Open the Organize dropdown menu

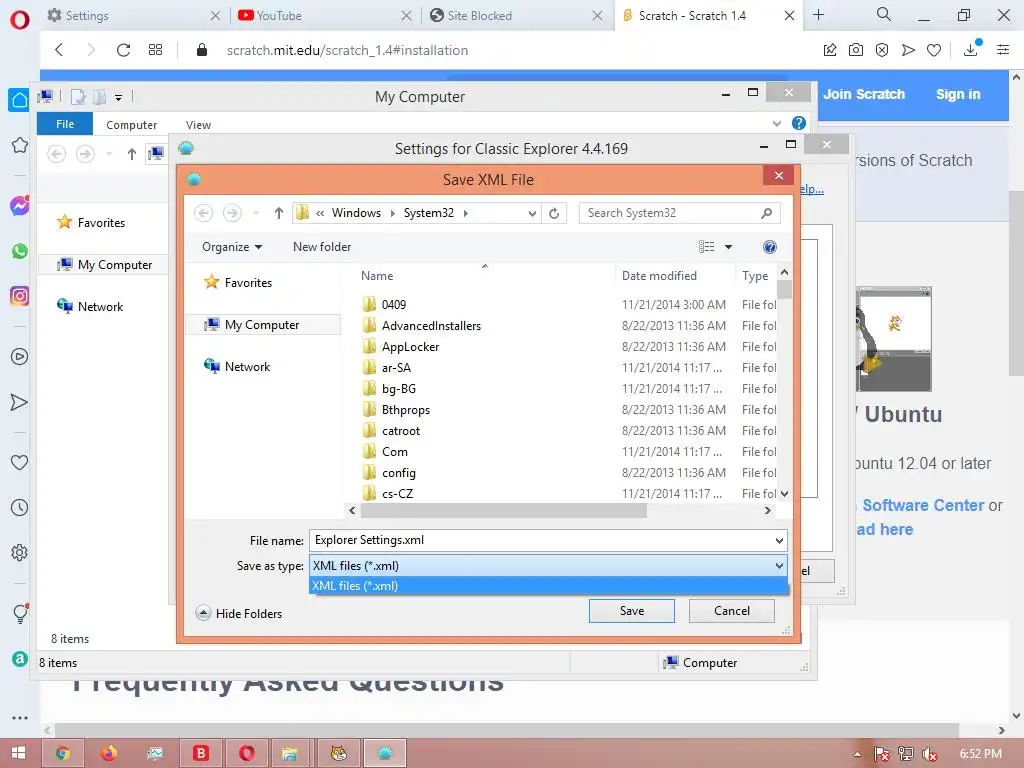coord(232,247)
